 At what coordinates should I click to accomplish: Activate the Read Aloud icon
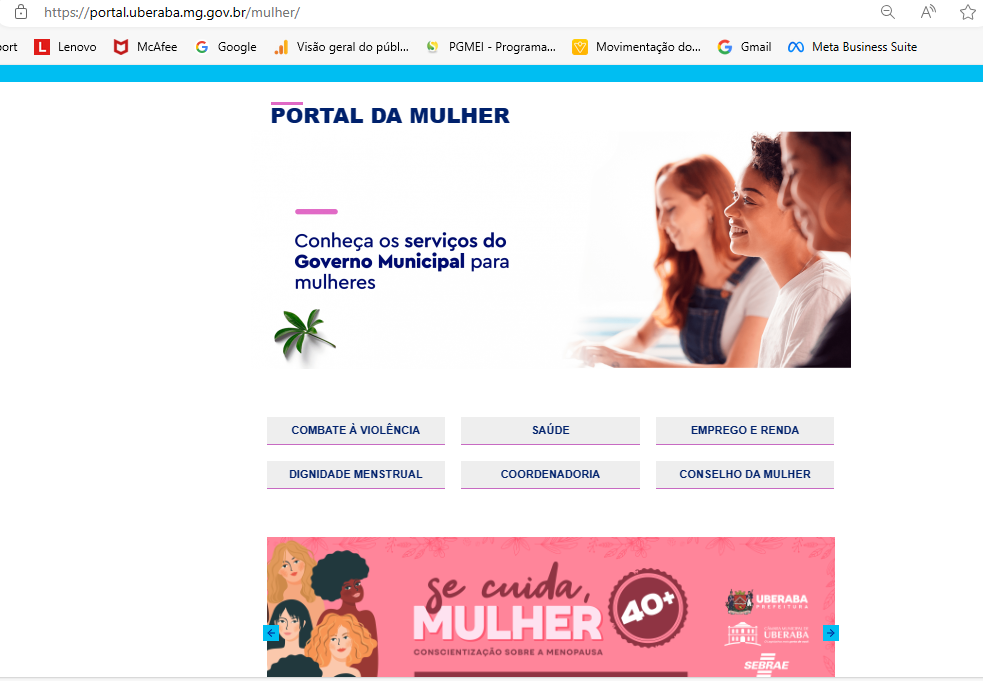pyautogui.click(x=928, y=12)
